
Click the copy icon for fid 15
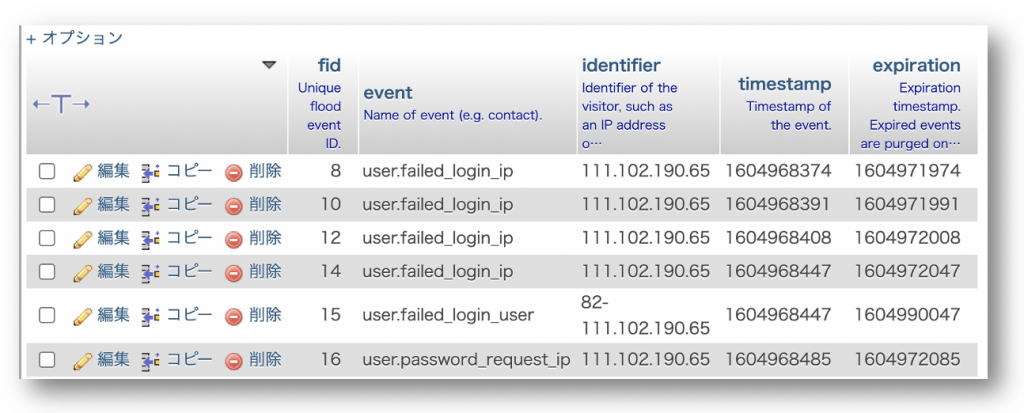tap(151, 316)
